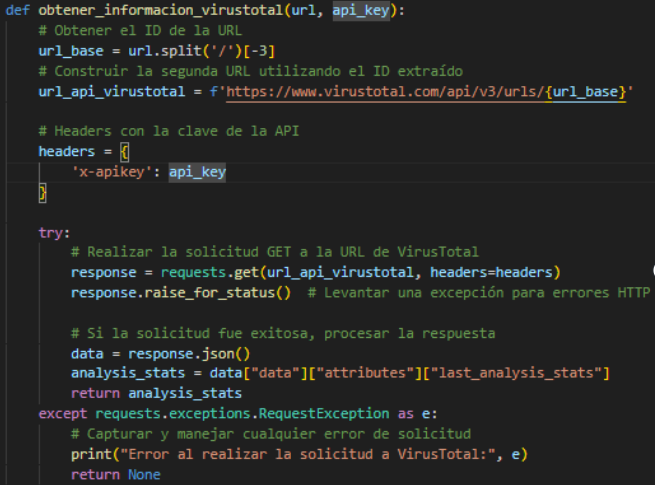Click closing brace of headers dictionary
This screenshot has width=655, height=485.
coord(43,192)
